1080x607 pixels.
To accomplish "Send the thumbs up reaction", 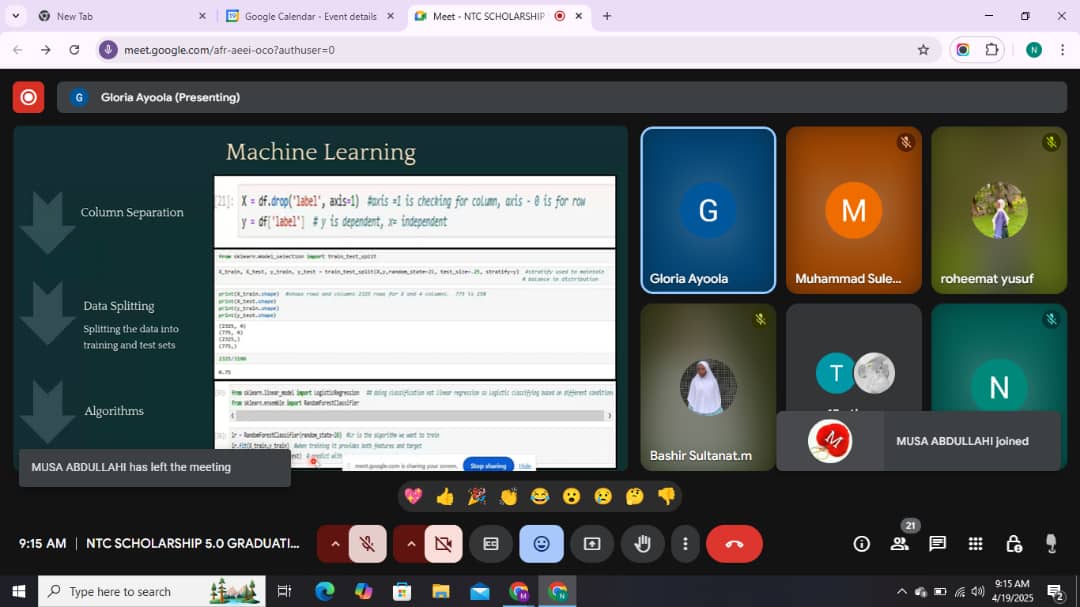I will click(x=445, y=496).
